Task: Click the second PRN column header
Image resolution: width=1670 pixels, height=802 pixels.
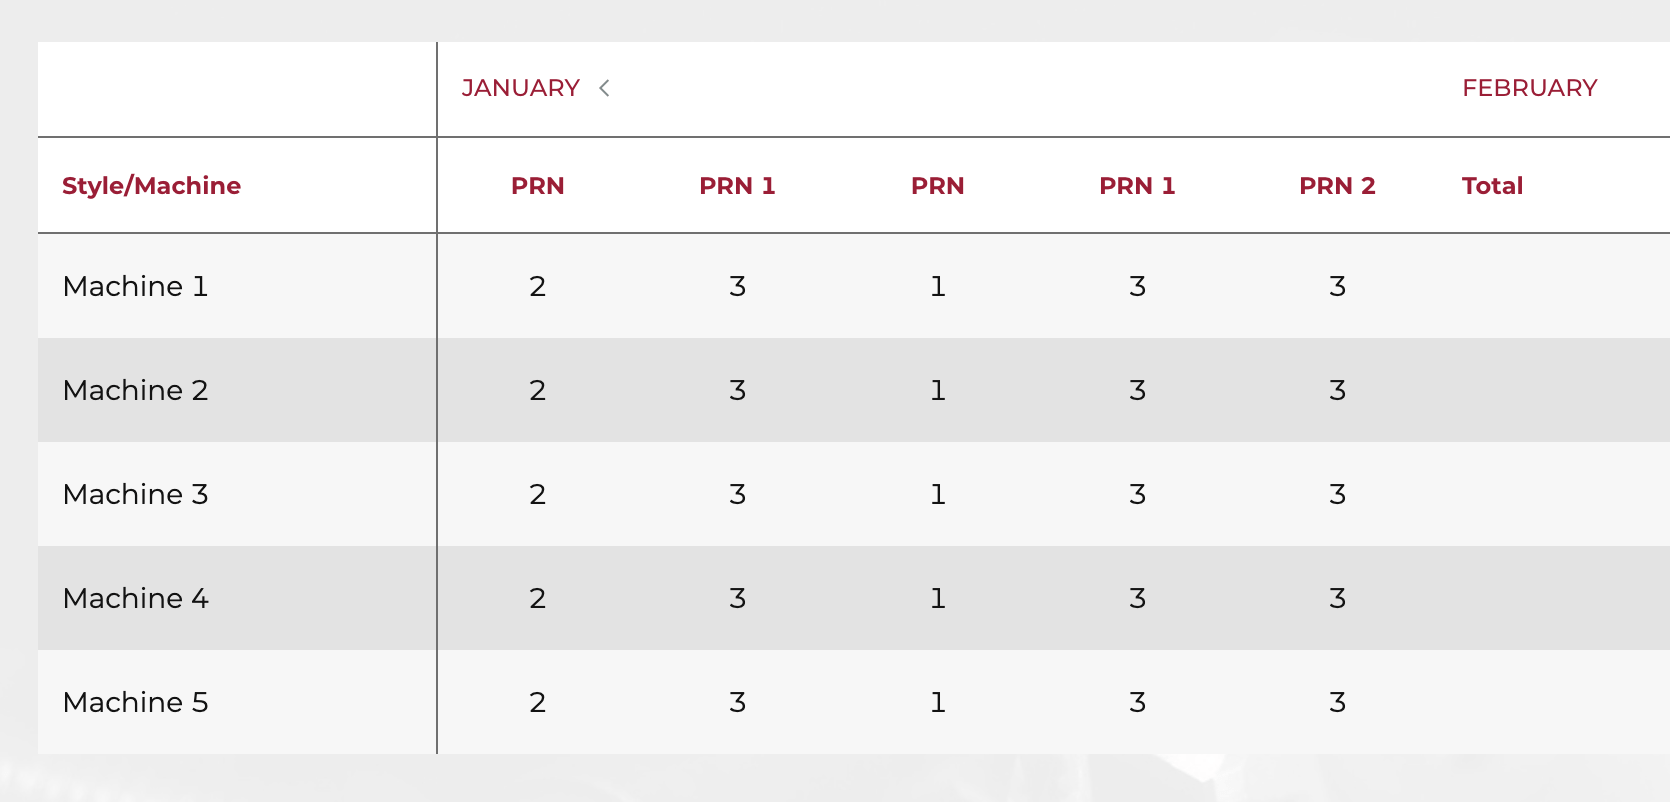Action: pyautogui.click(x=937, y=186)
